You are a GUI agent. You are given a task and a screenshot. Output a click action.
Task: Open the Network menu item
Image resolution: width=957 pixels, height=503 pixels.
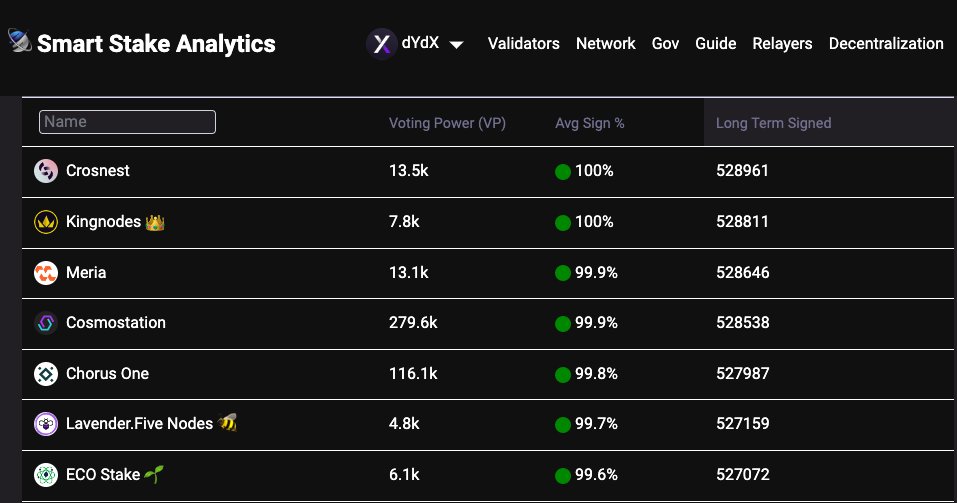coord(605,43)
